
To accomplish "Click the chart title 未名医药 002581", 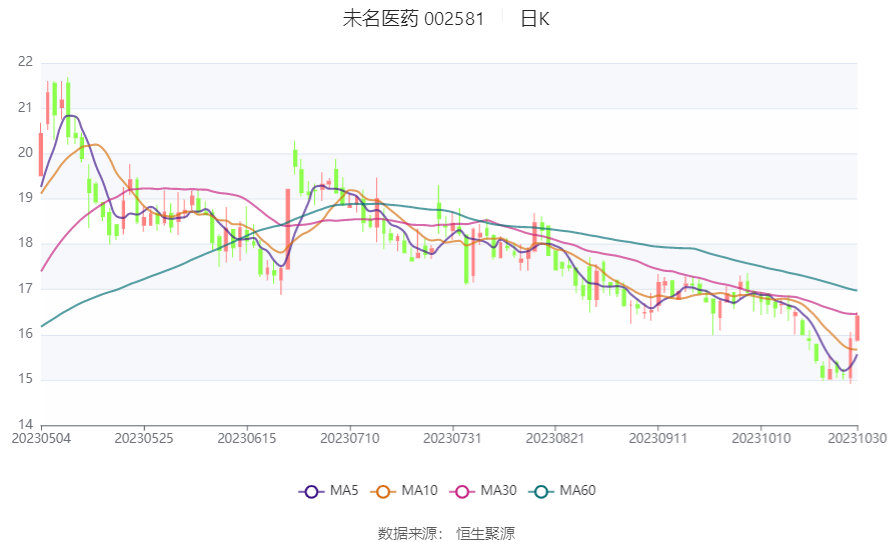I will click(413, 19).
